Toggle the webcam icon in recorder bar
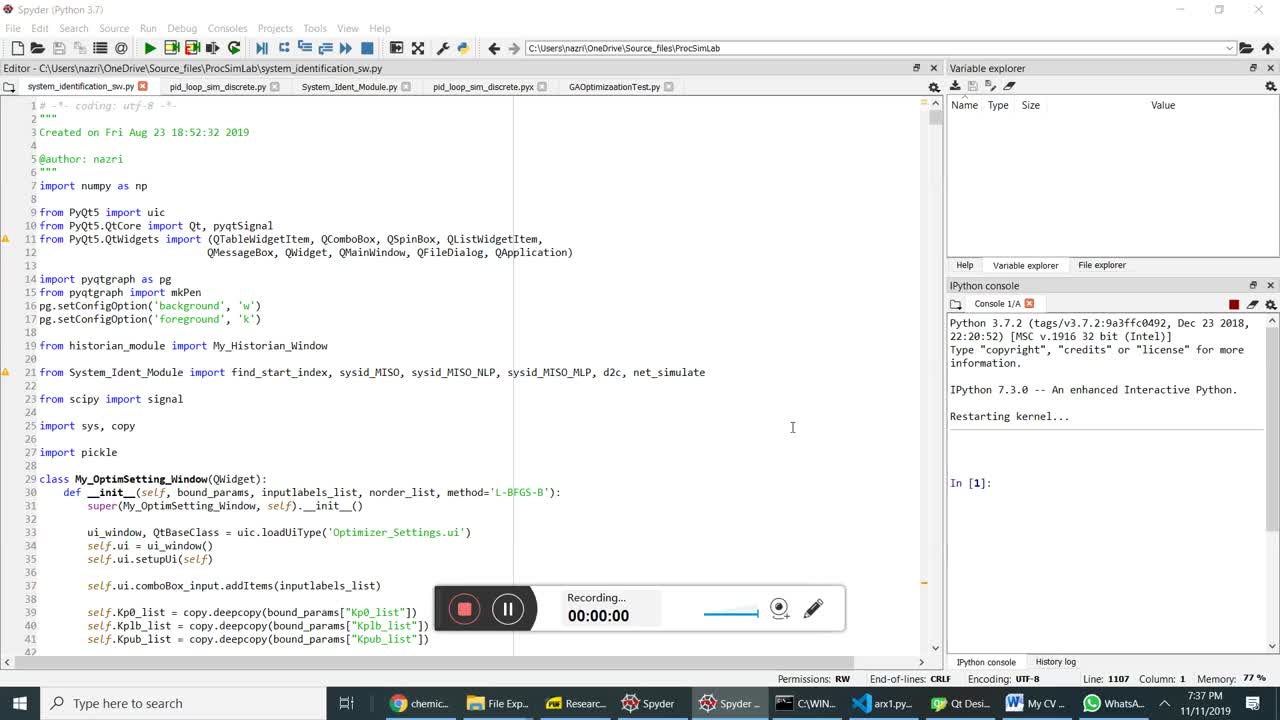This screenshot has width=1280, height=720. pyautogui.click(x=780, y=609)
